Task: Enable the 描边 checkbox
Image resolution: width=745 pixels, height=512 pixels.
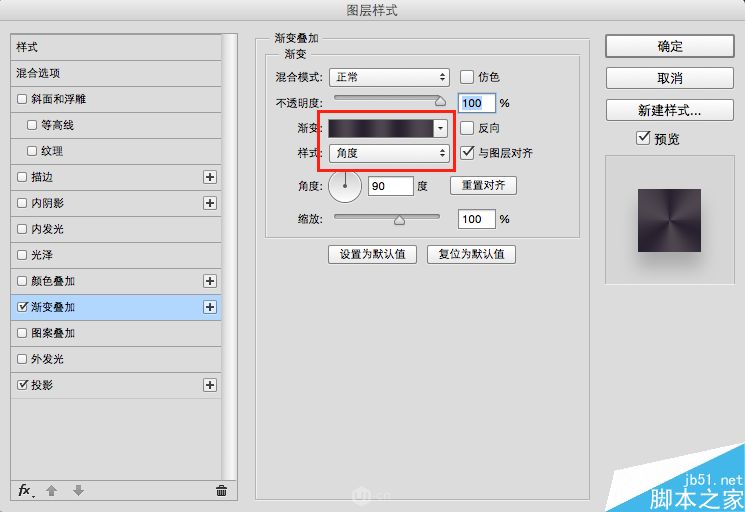Action: point(22,177)
